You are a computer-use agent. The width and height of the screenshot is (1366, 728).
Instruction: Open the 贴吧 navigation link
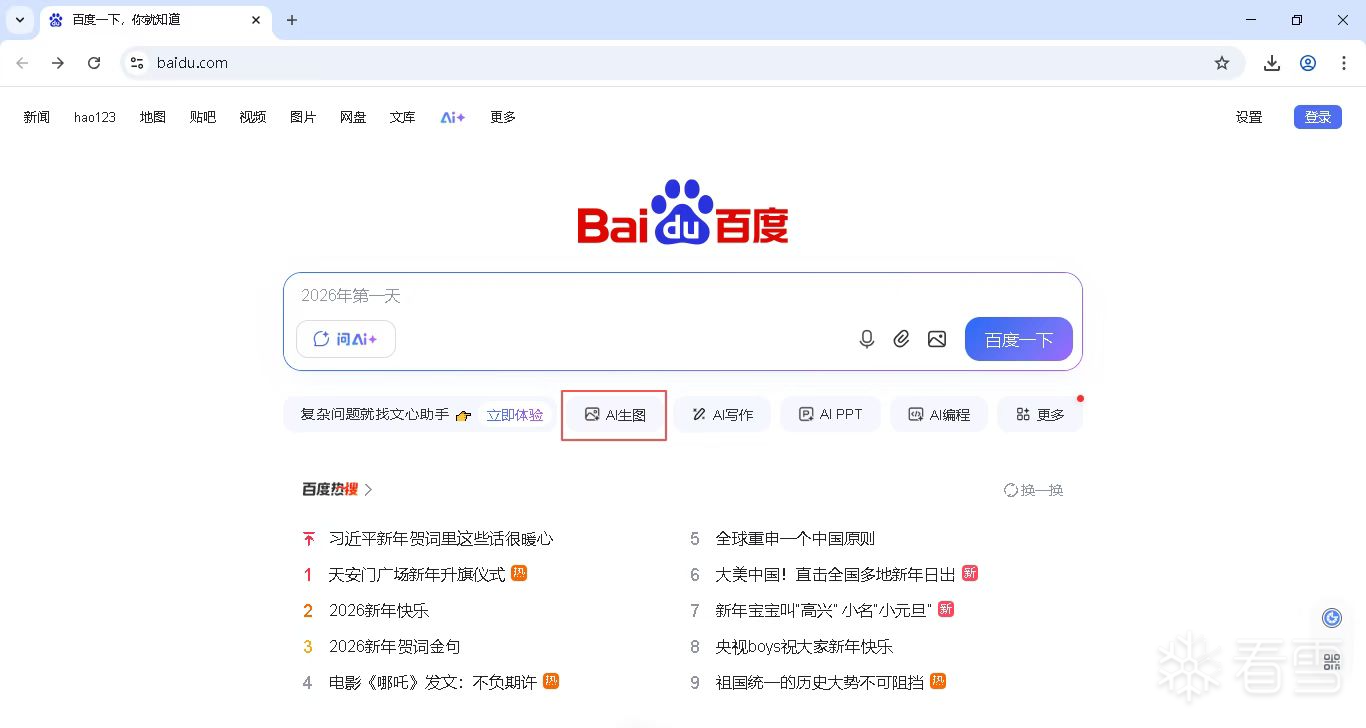pos(203,117)
